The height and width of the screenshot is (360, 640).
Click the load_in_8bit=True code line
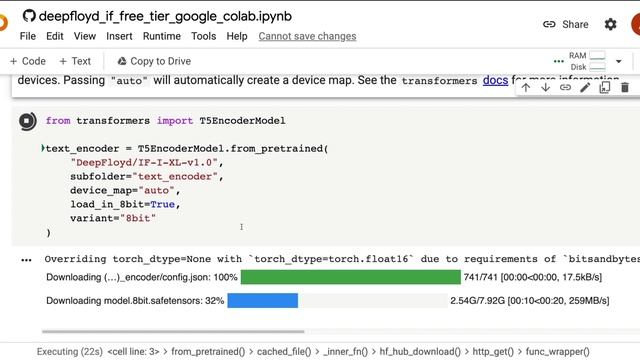125,204
